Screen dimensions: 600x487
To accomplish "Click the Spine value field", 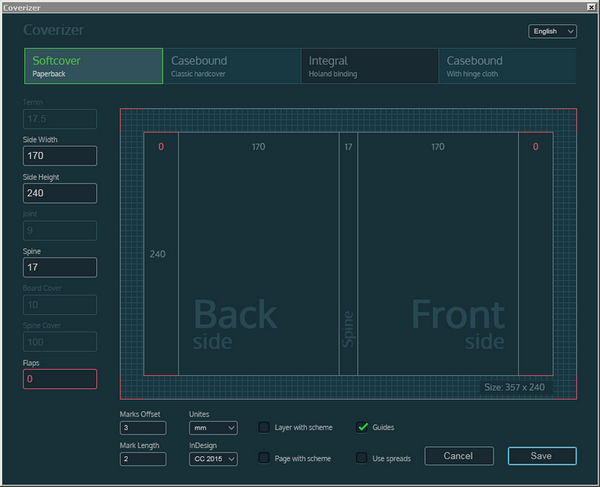I will click(59, 267).
